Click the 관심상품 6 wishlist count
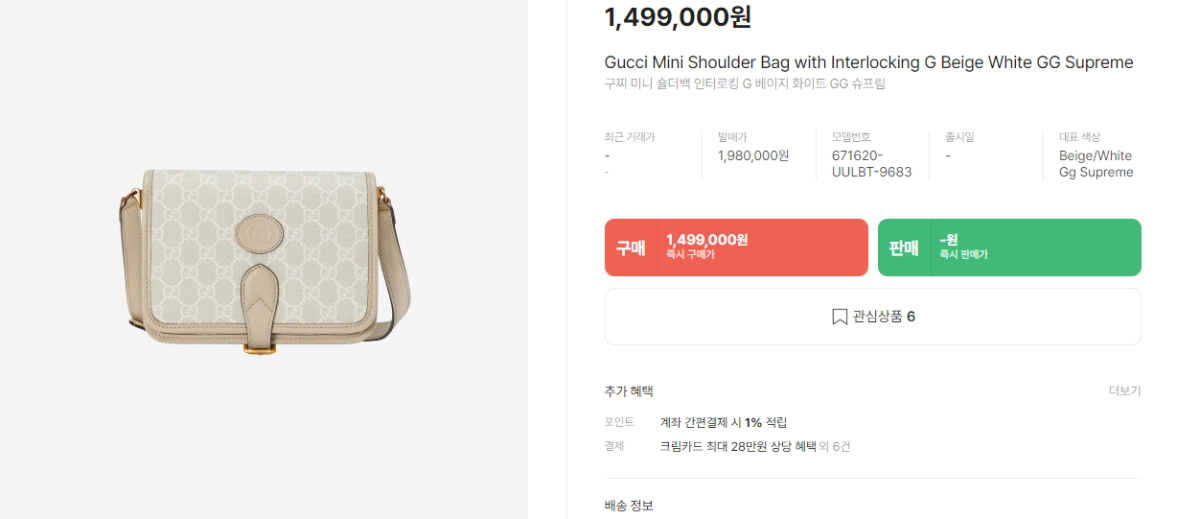The height and width of the screenshot is (519, 1200). 884,317
